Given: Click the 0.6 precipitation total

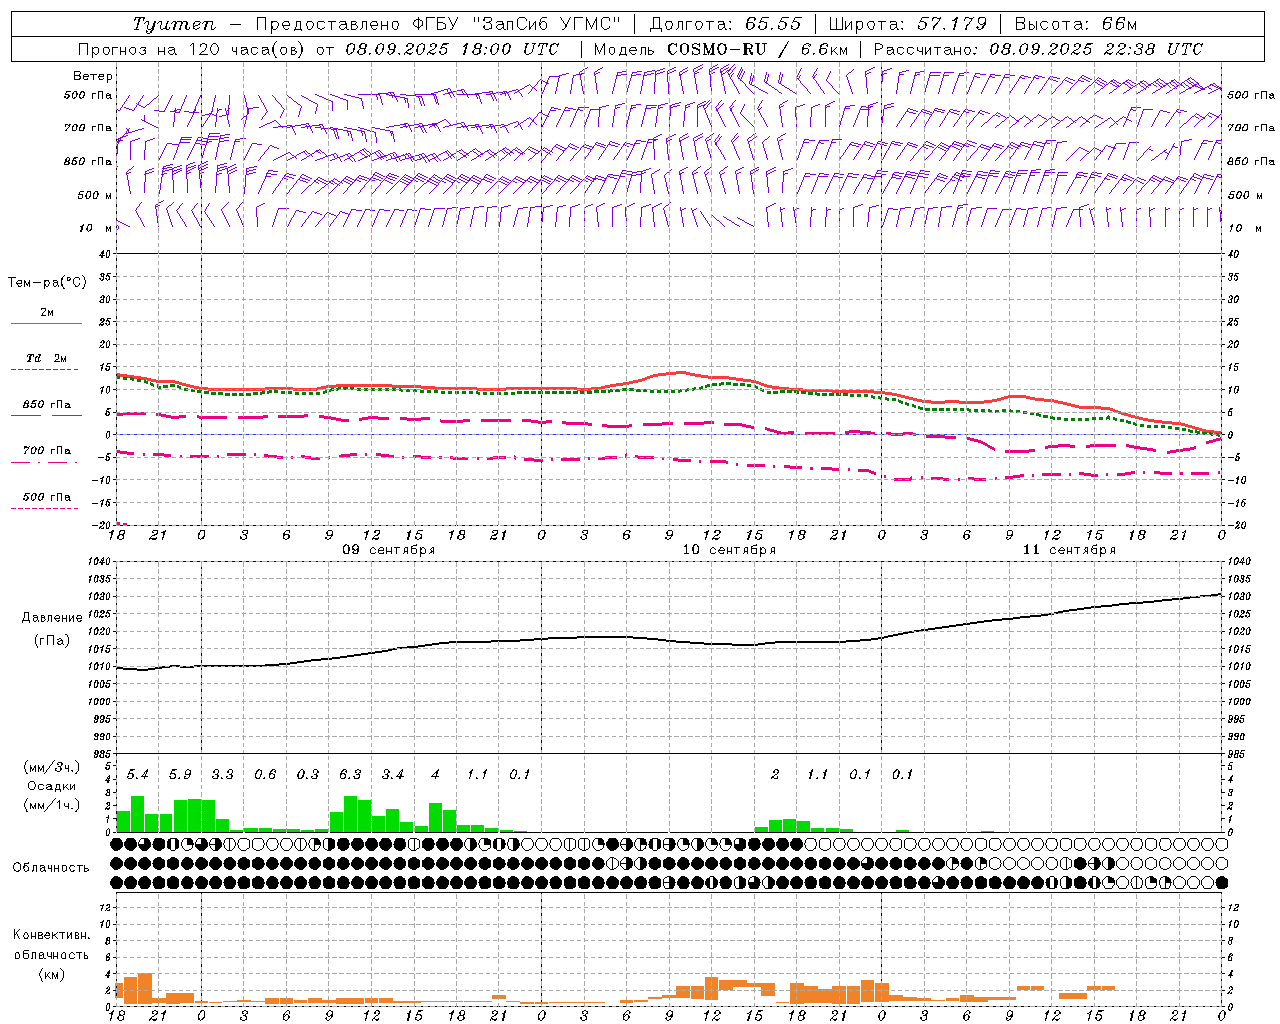Looking at the screenshot, I should pyautogui.click(x=265, y=775).
